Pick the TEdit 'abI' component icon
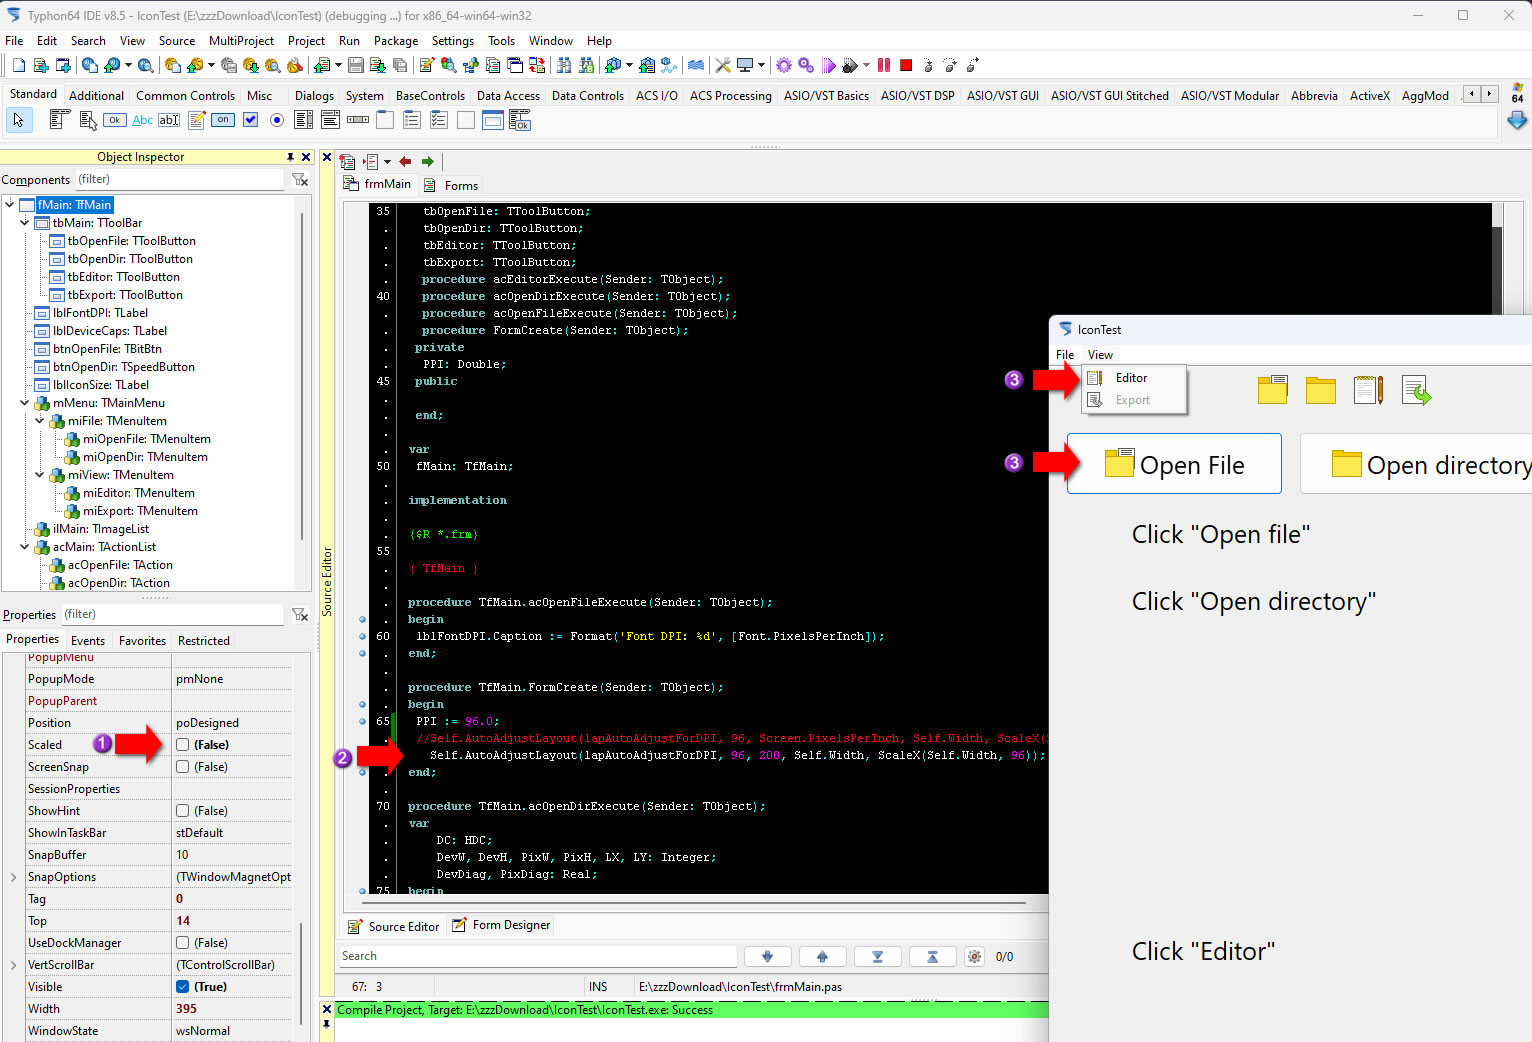 [x=169, y=120]
